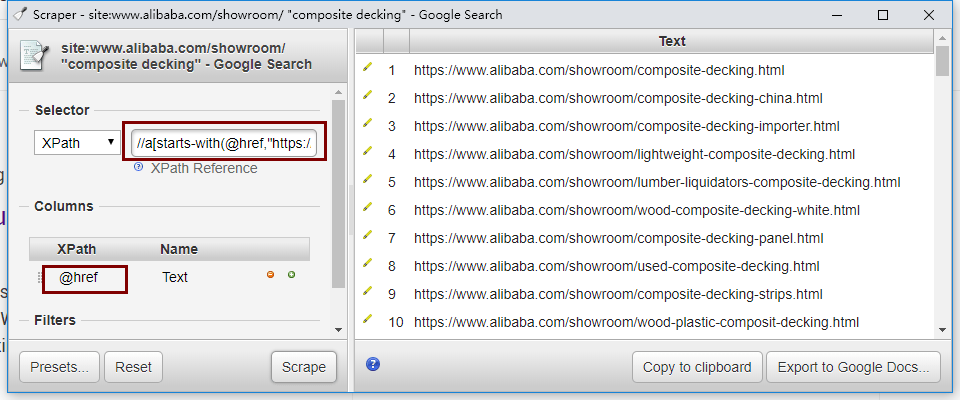The height and width of the screenshot is (400, 960).
Task: Click the Presets... button
Action: click(x=59, y=367)
